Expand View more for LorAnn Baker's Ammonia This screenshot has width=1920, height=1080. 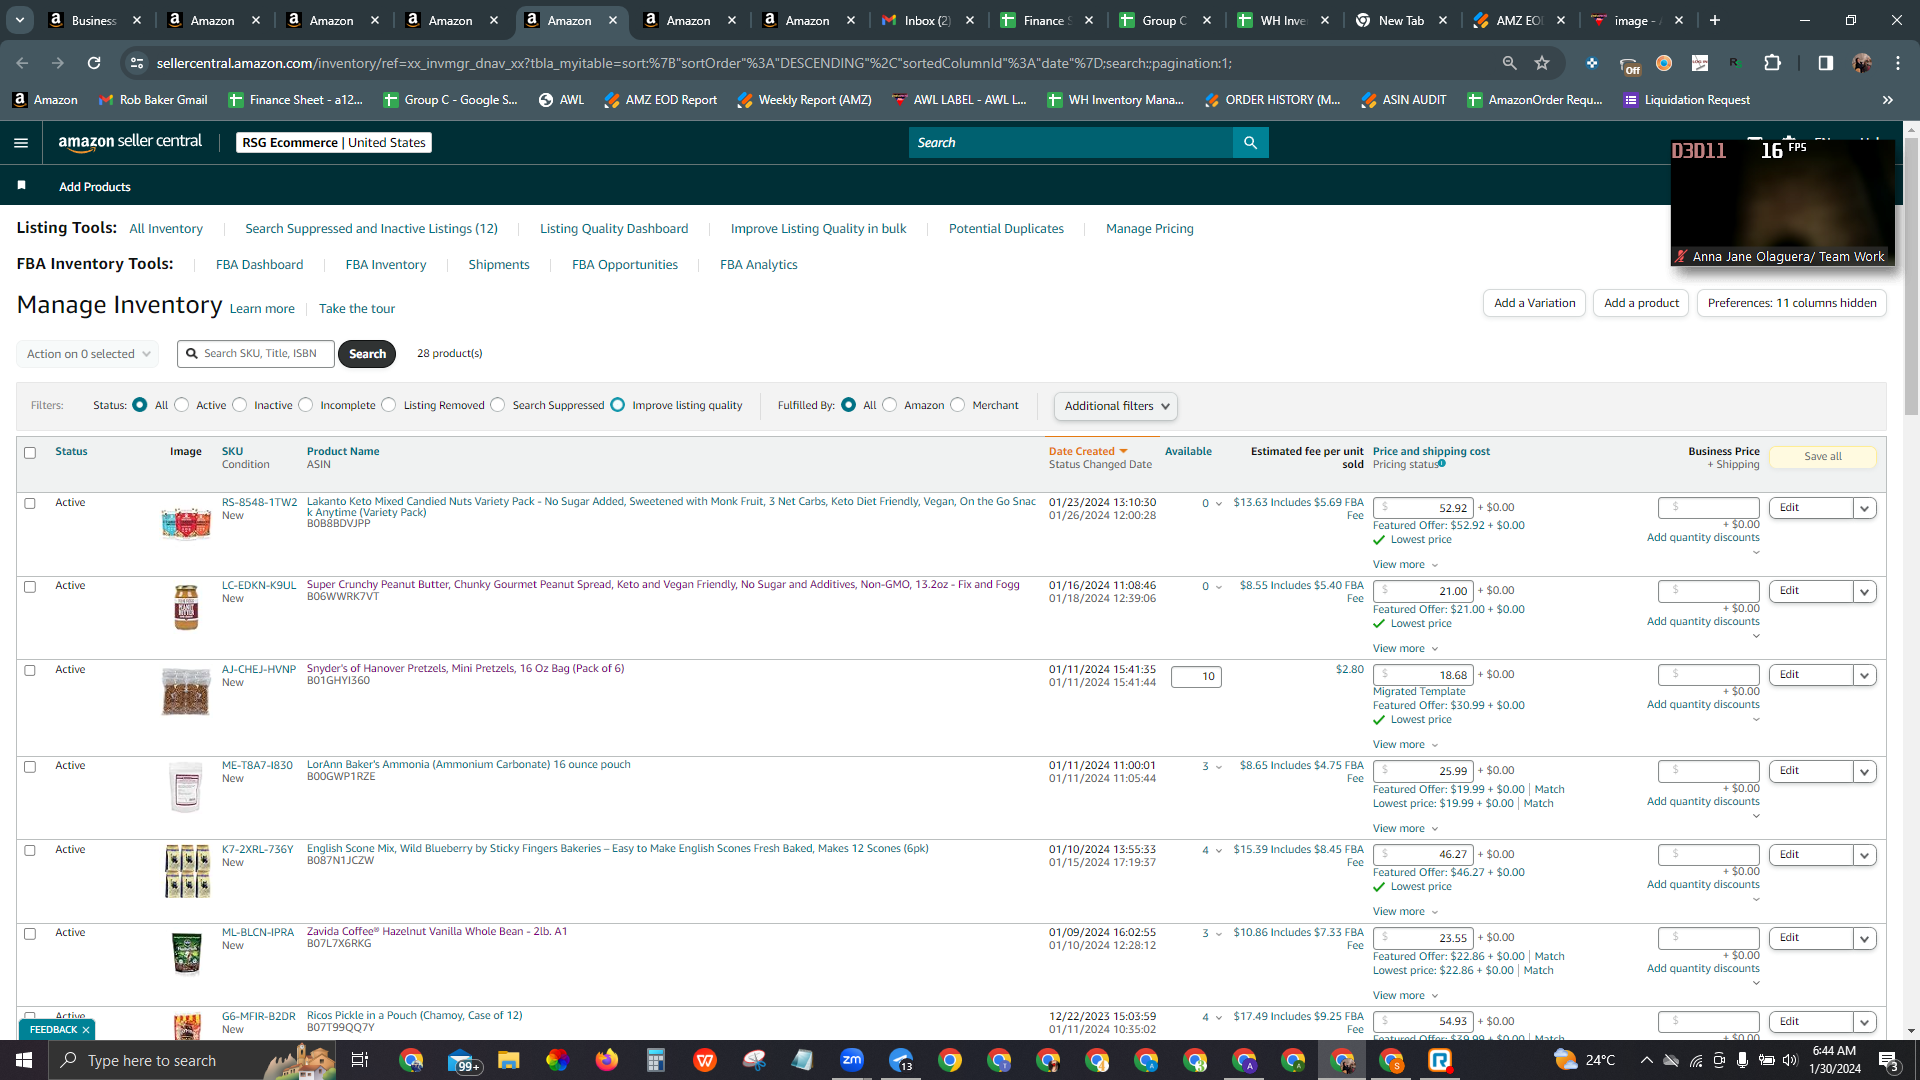click(1405, 829)
